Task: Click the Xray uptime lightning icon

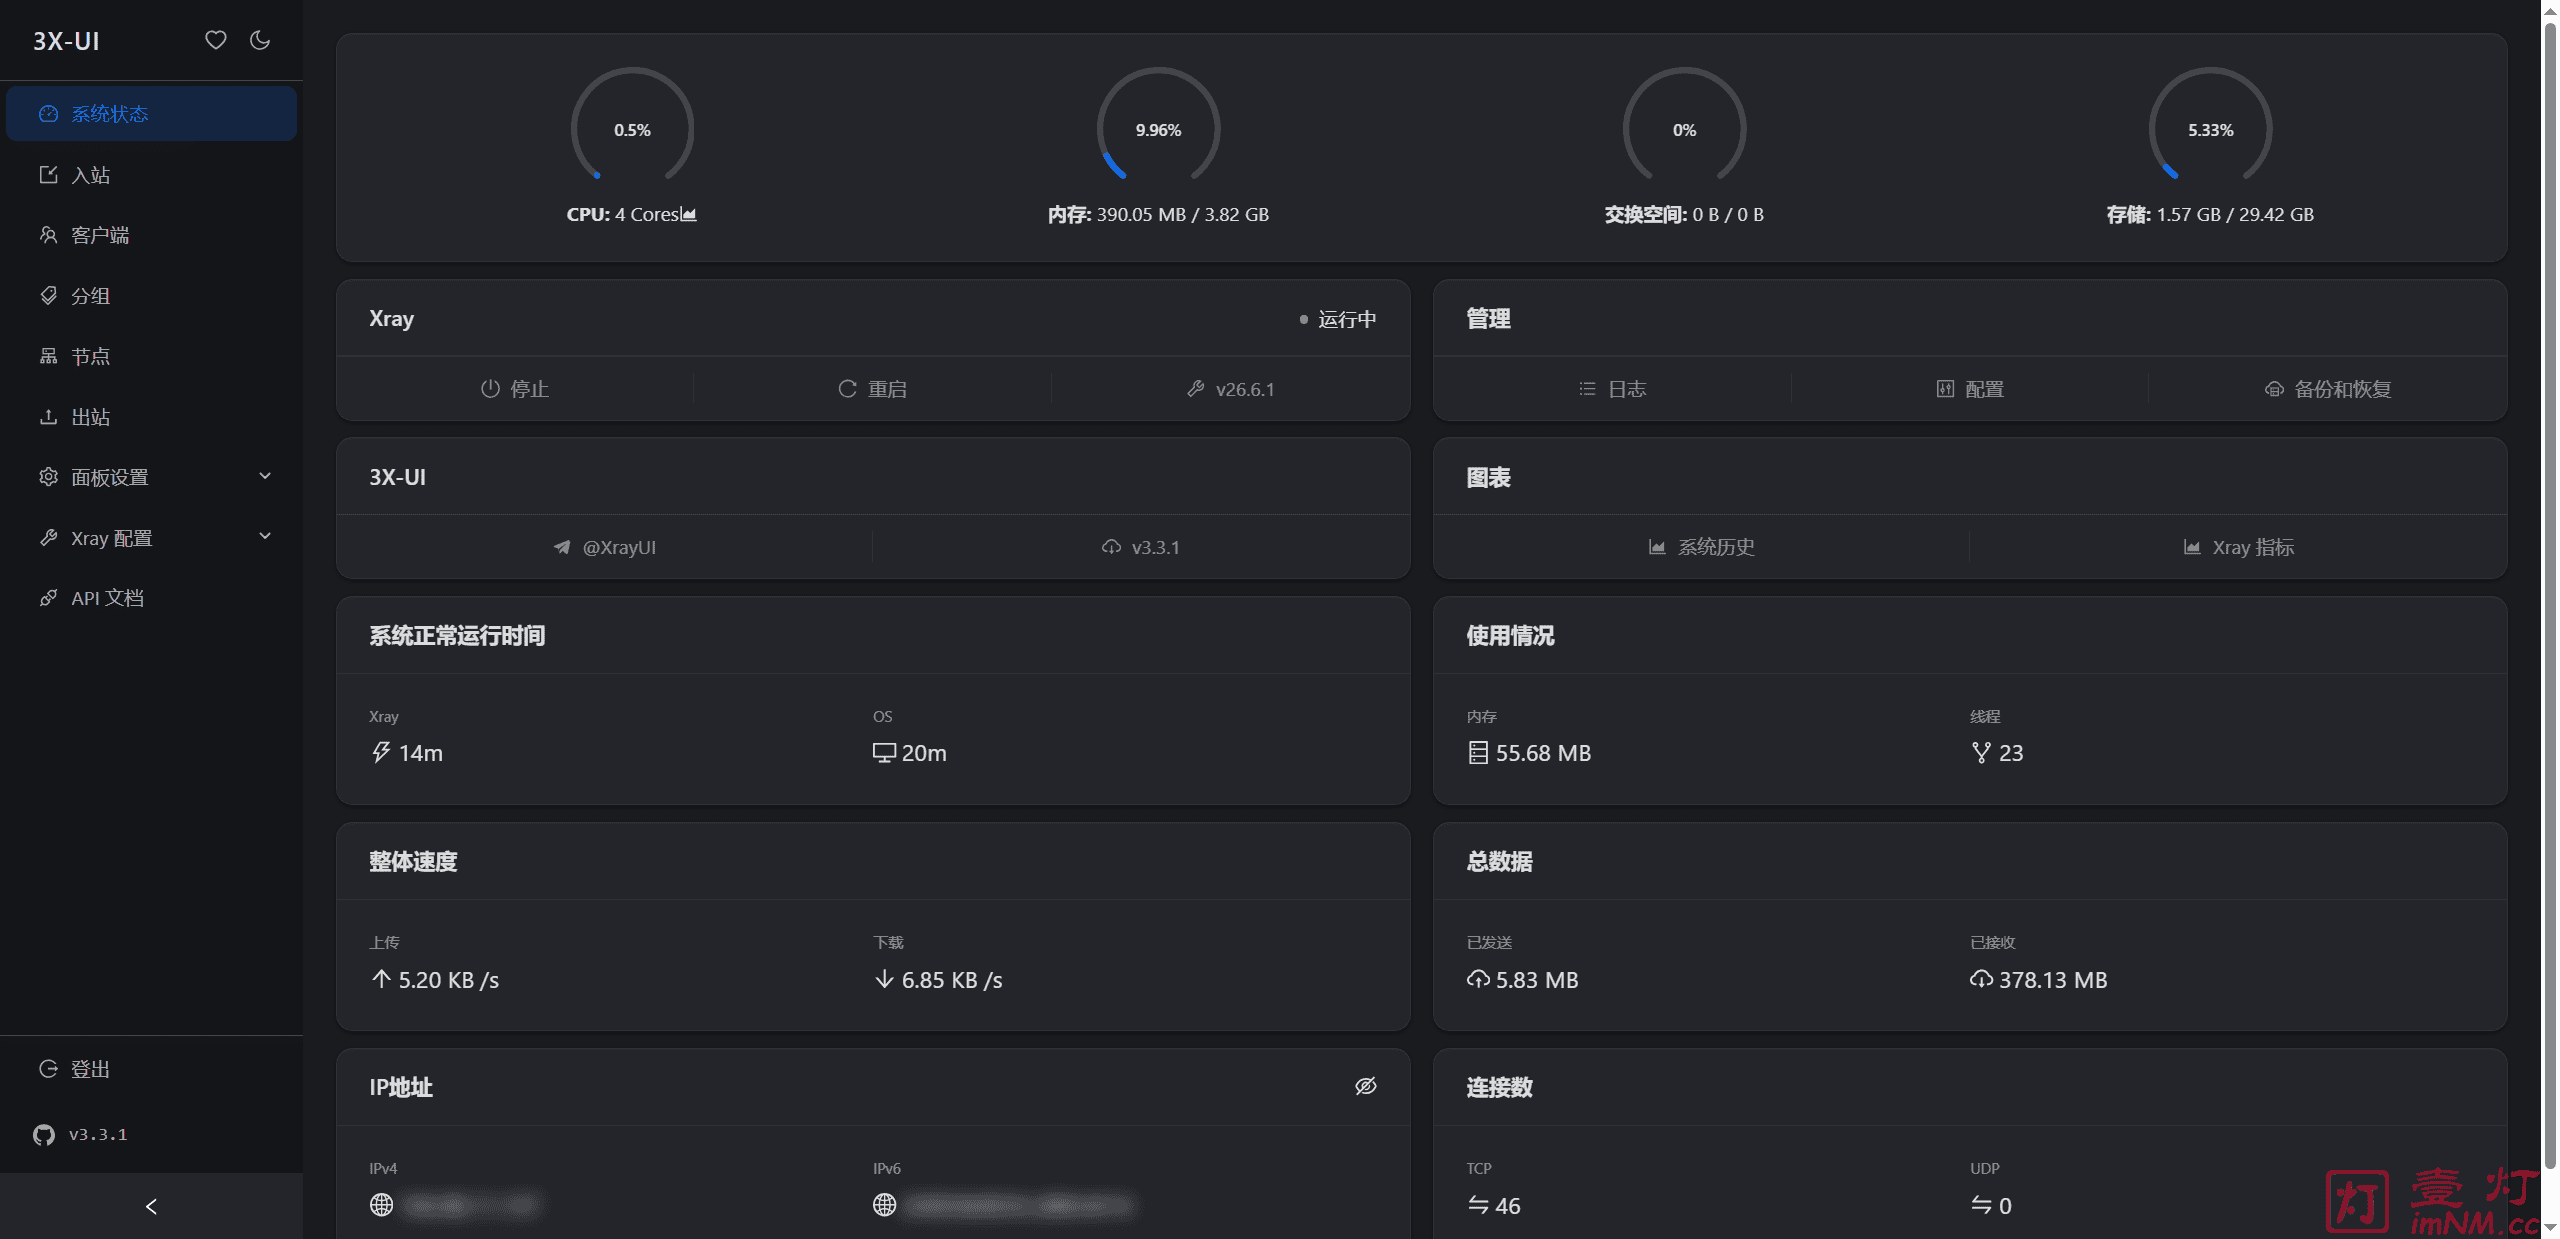Action: (x=381, y=752)
